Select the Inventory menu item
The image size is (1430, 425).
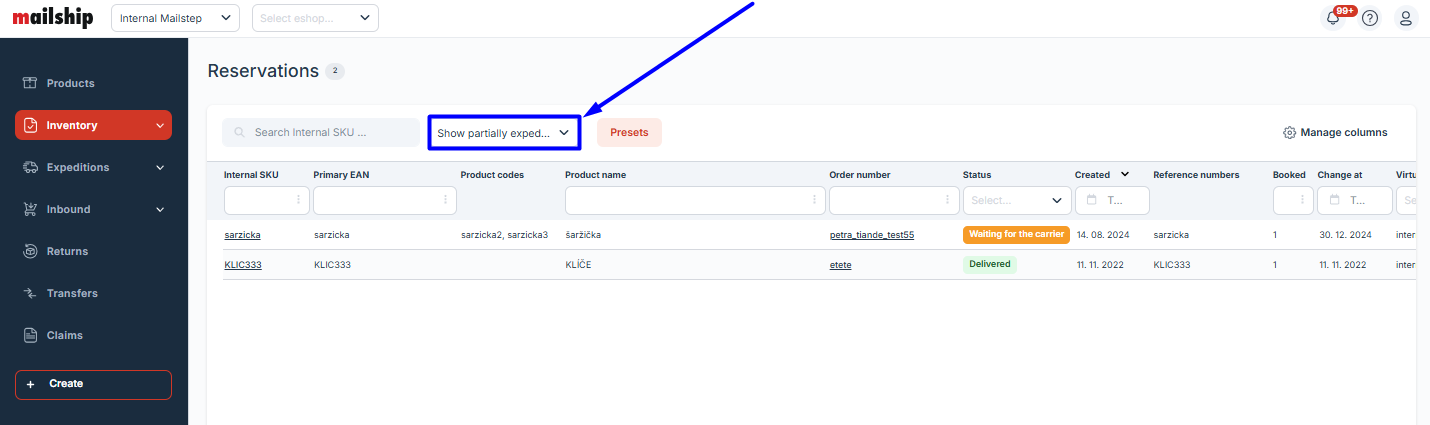[93, 125]
